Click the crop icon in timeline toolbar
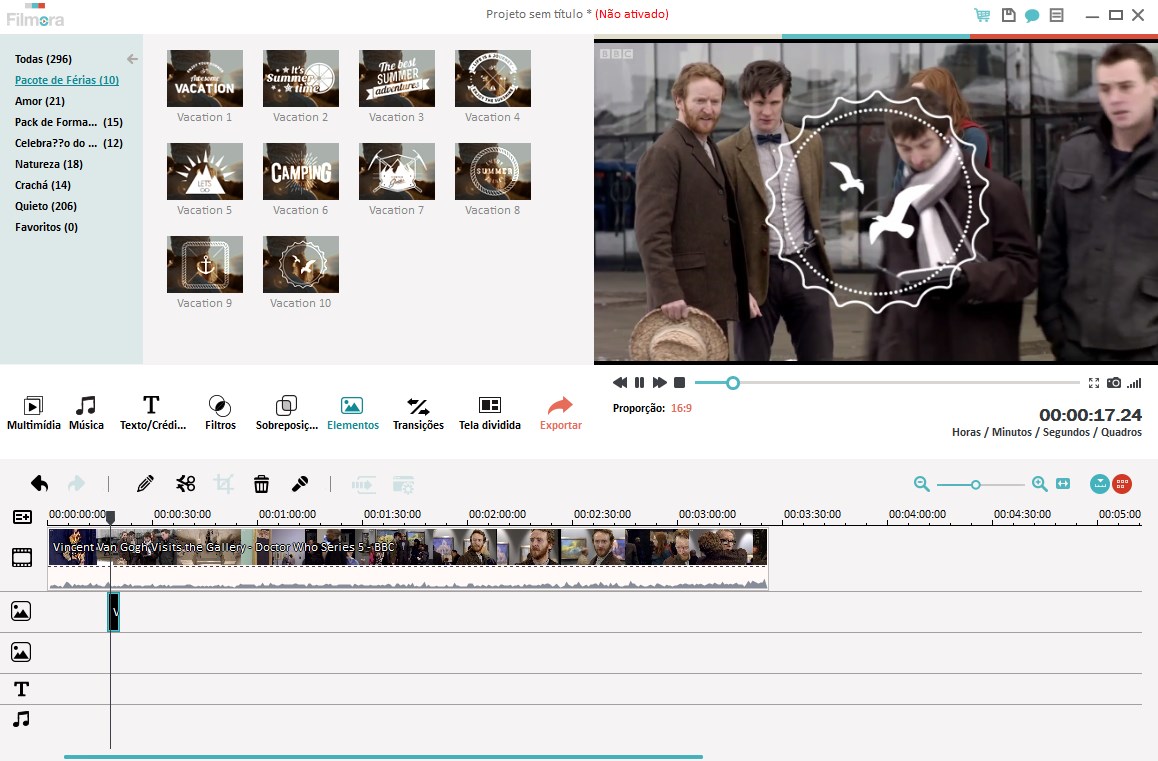This screenshot has height=761, width=1158. coord(224,484)
